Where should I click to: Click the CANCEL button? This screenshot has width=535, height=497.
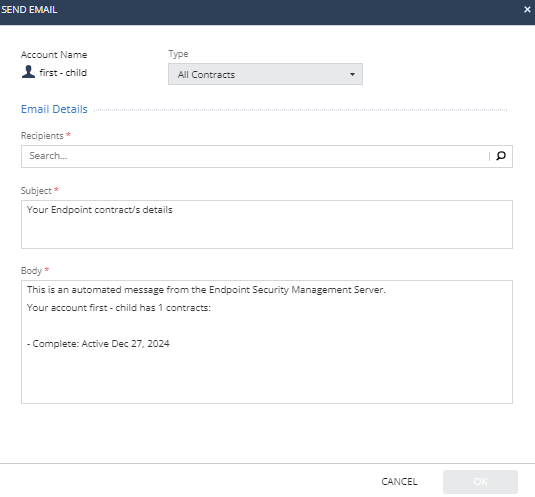[x=399, y=482]
